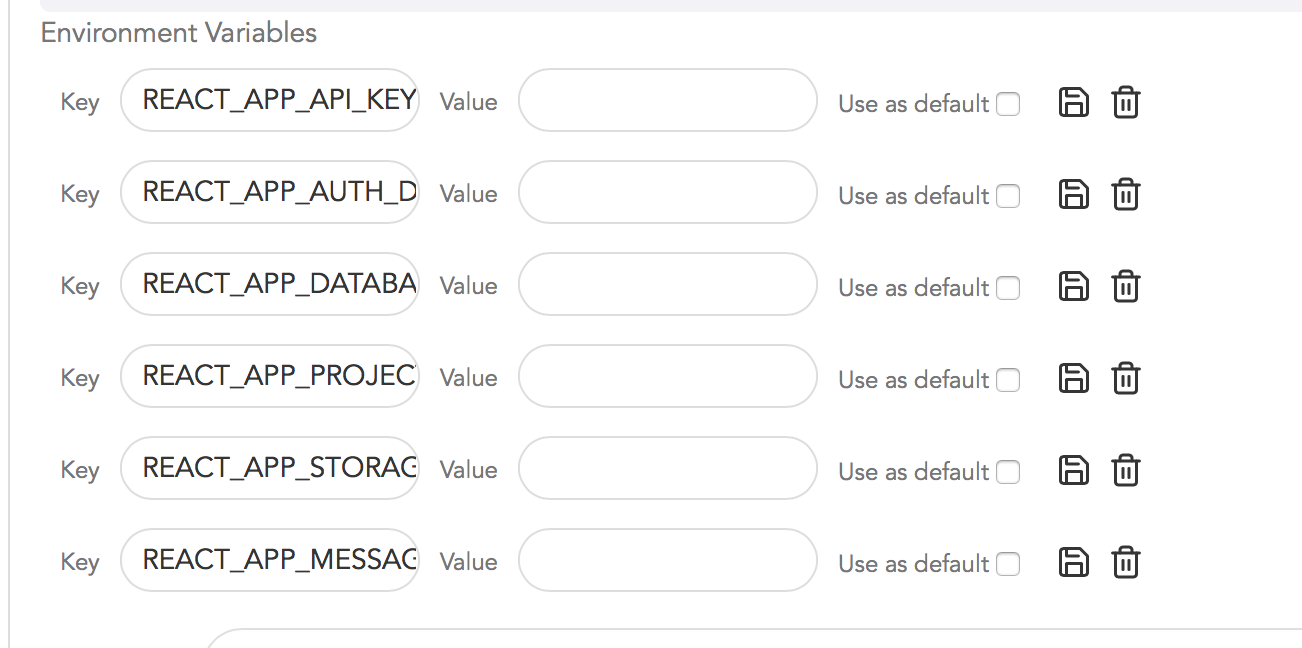Delete the REACT_APP_DATABA variable row
The height and width of the screenshot is (648, 1302).
[x=1126, y=286]
